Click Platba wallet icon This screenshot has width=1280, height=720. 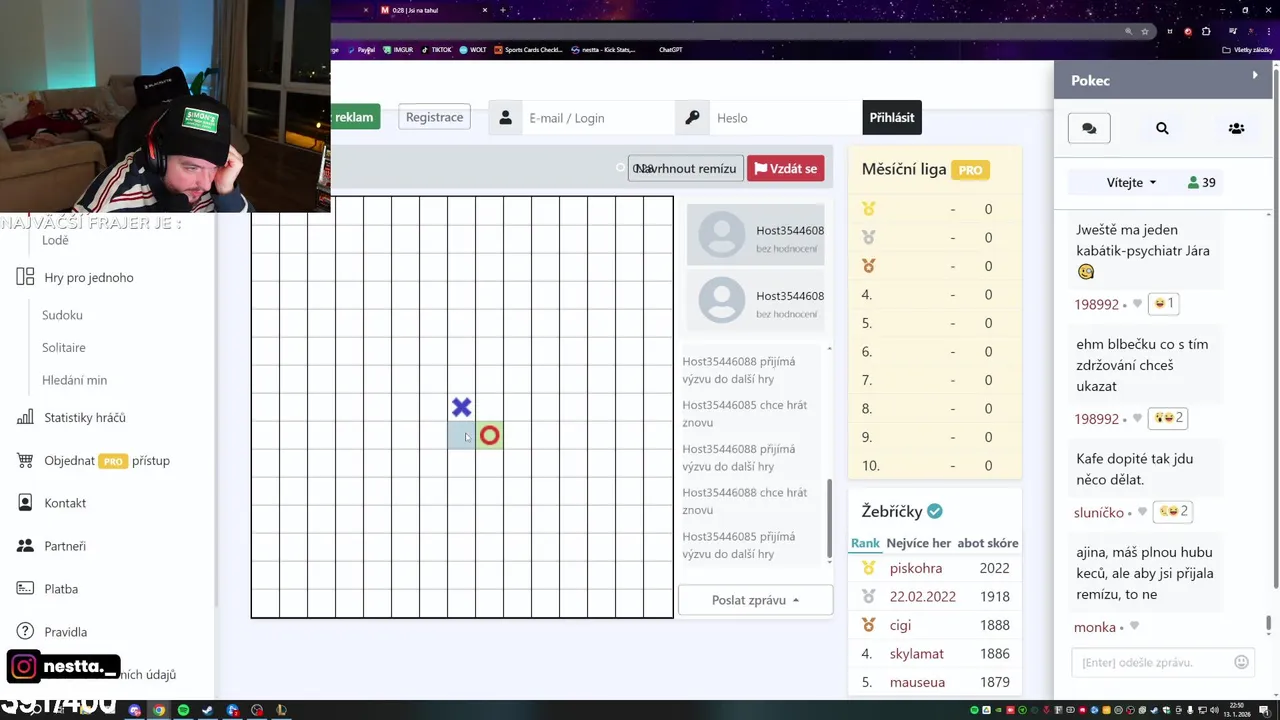[25, 589]
